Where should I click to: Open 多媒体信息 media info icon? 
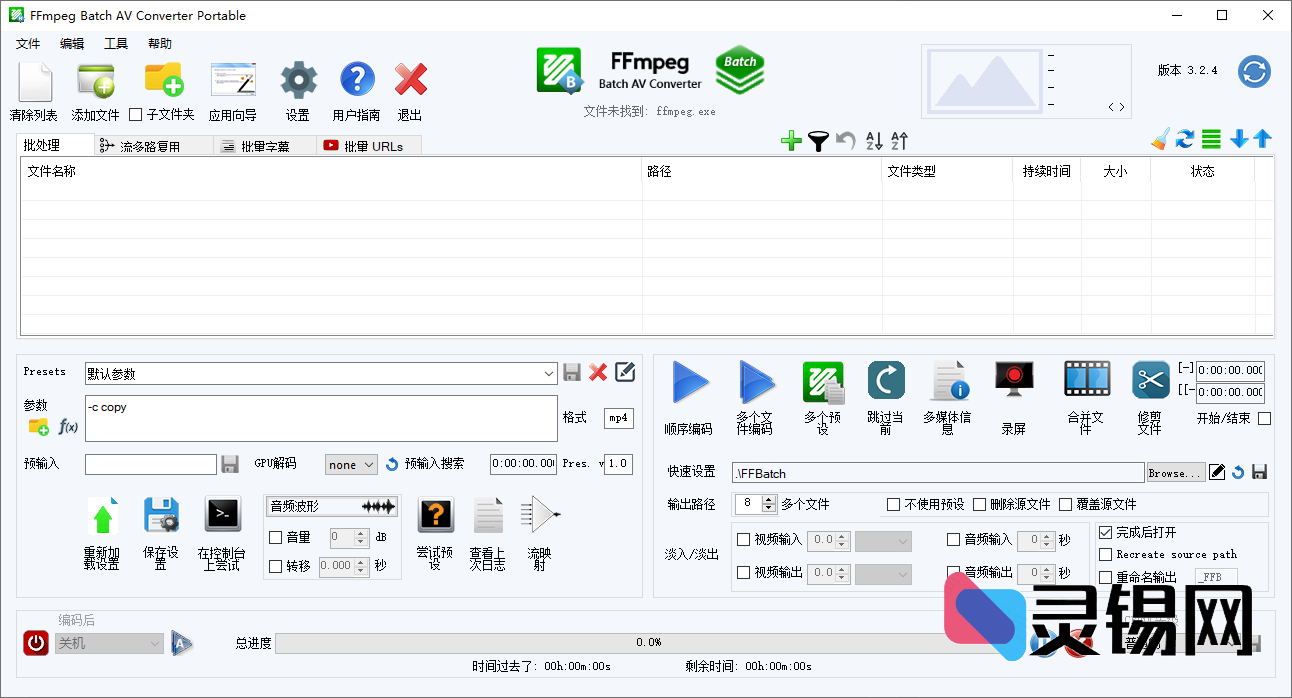tap(947, 383)
